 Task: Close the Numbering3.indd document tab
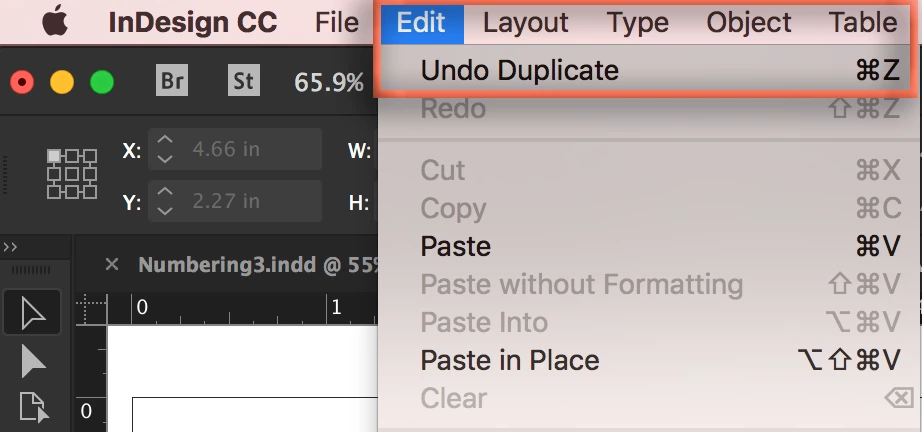pos(112,264)
